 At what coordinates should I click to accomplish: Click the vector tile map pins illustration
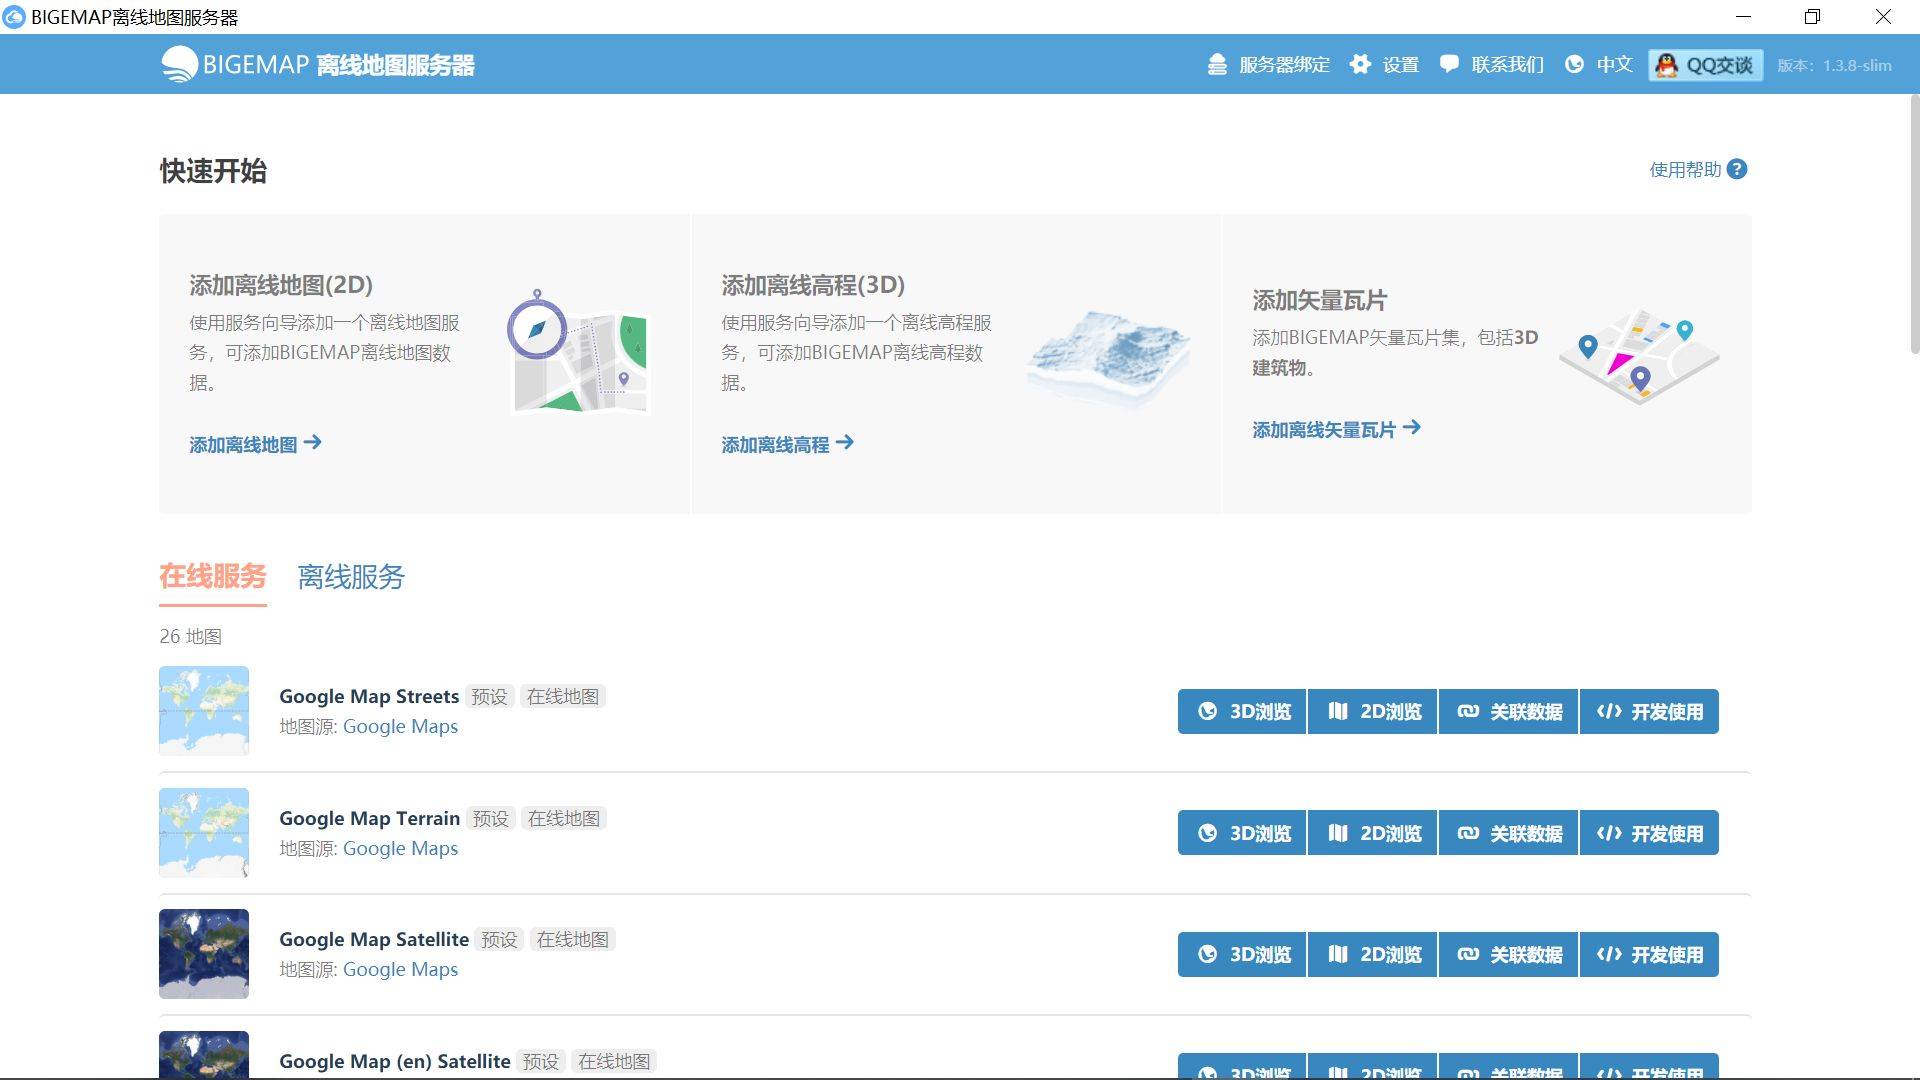pos(1639,356)
